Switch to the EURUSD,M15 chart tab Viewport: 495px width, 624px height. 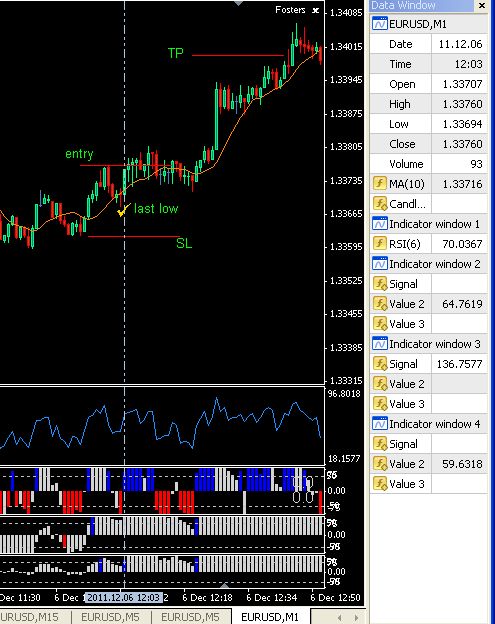pos(30,616)
